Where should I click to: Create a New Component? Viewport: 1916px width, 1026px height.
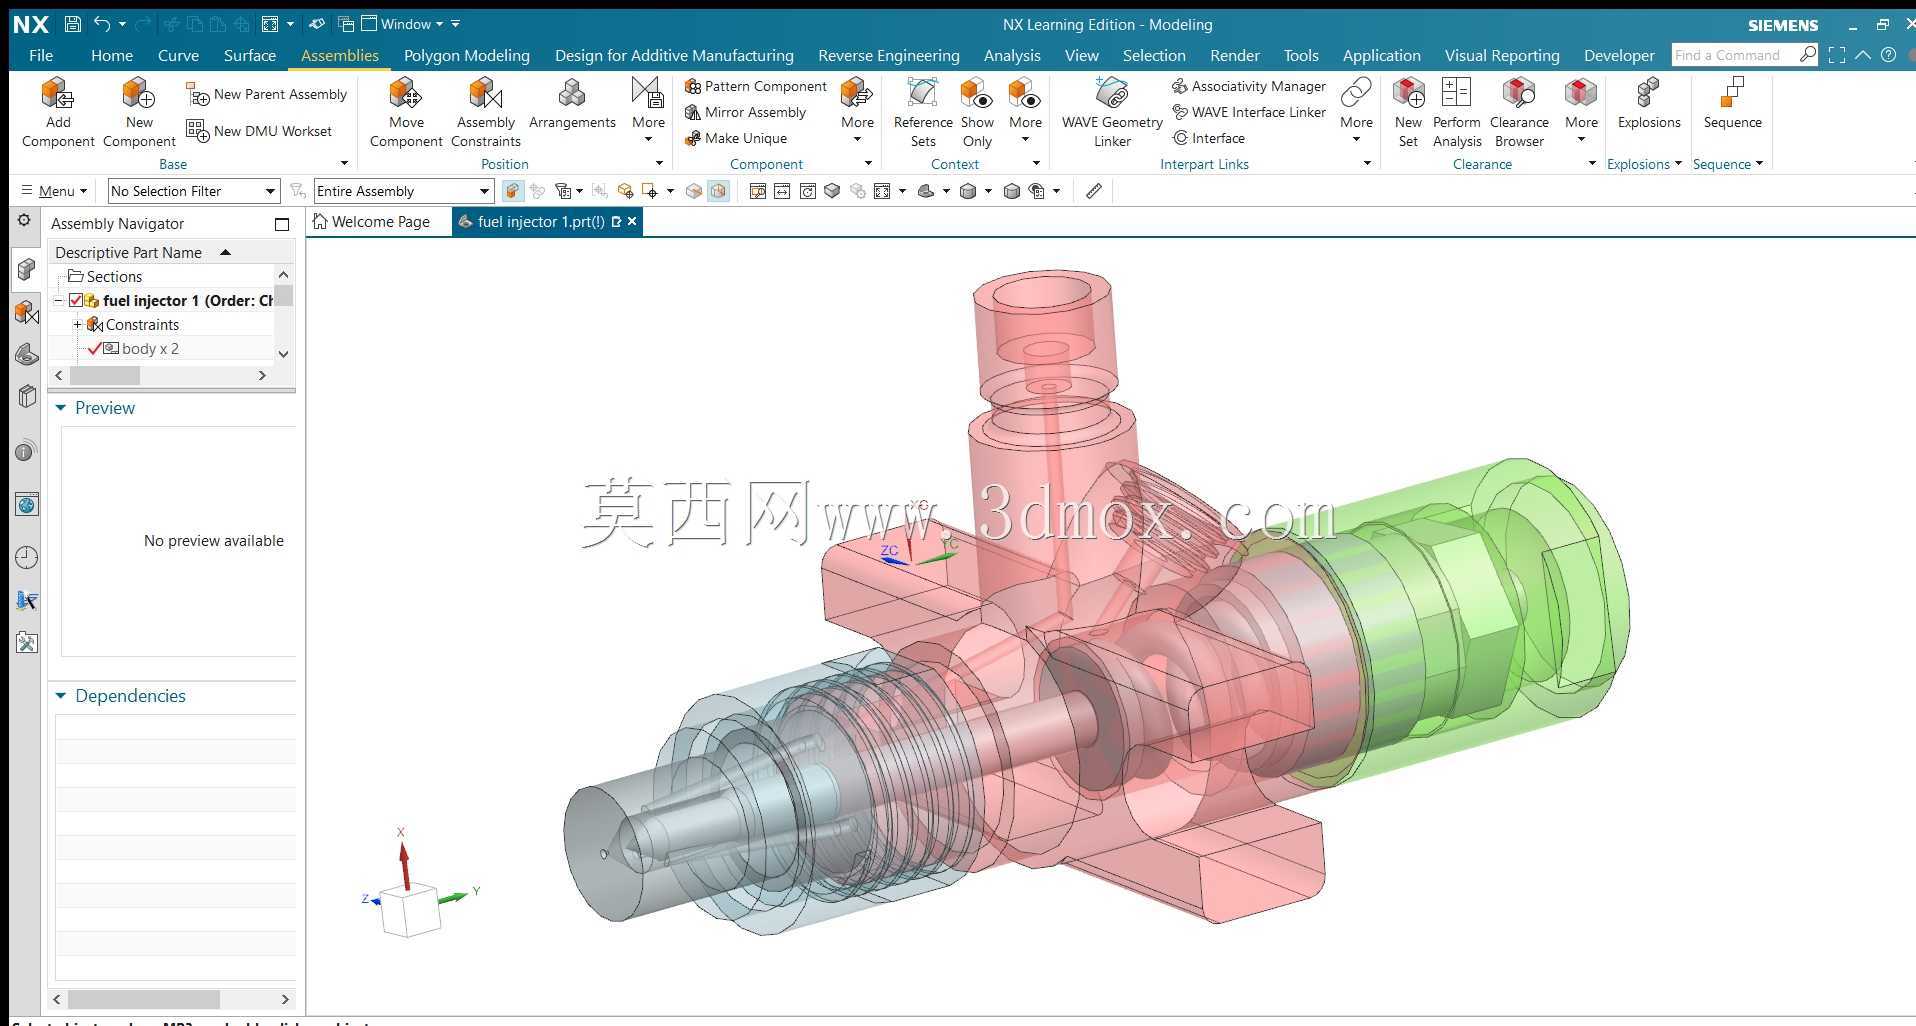click(139, 112)
